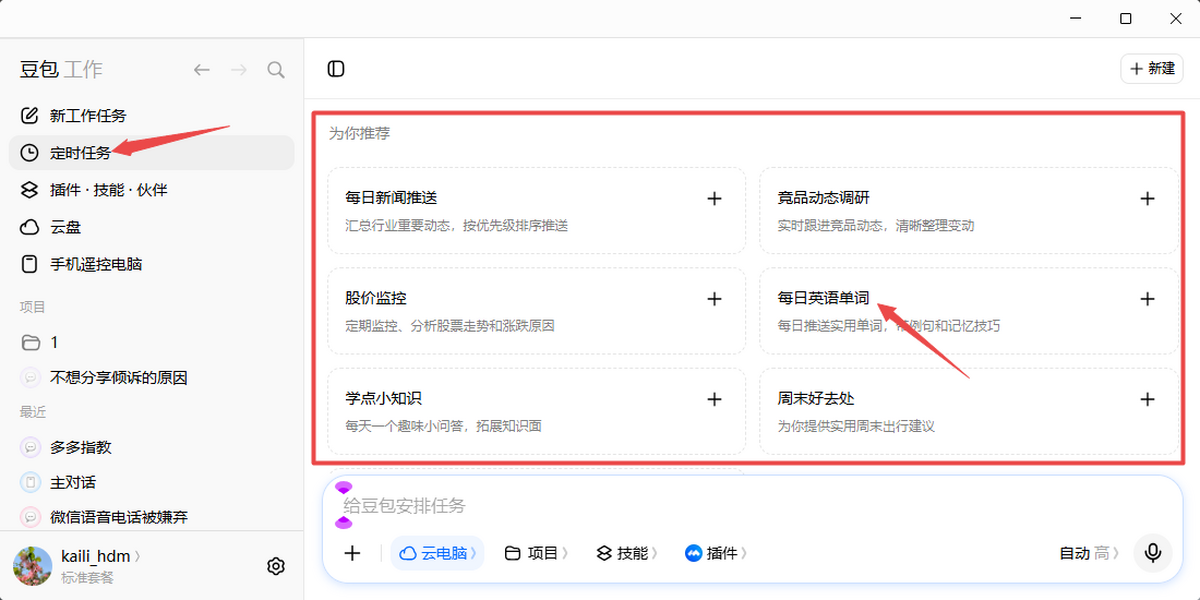The height and width of the screenshot is (600, 1200).
Task: Toggle sidebar with the panel icon
Action: pos(336,69)
